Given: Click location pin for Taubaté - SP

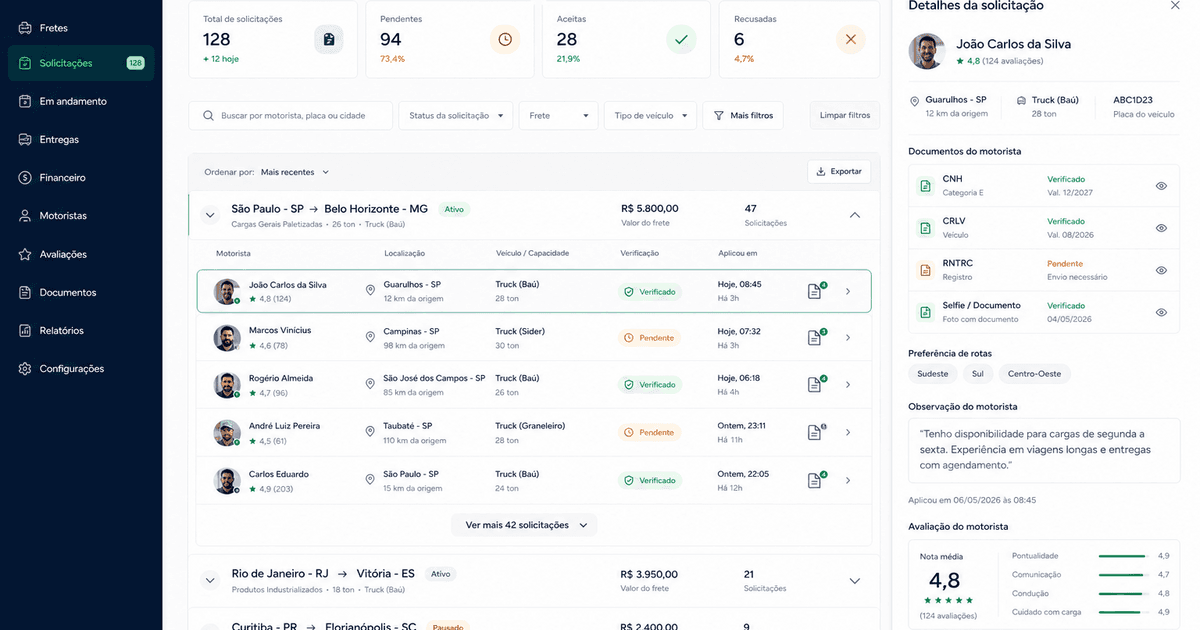Looking at the screenshot, I should [370, 432].
